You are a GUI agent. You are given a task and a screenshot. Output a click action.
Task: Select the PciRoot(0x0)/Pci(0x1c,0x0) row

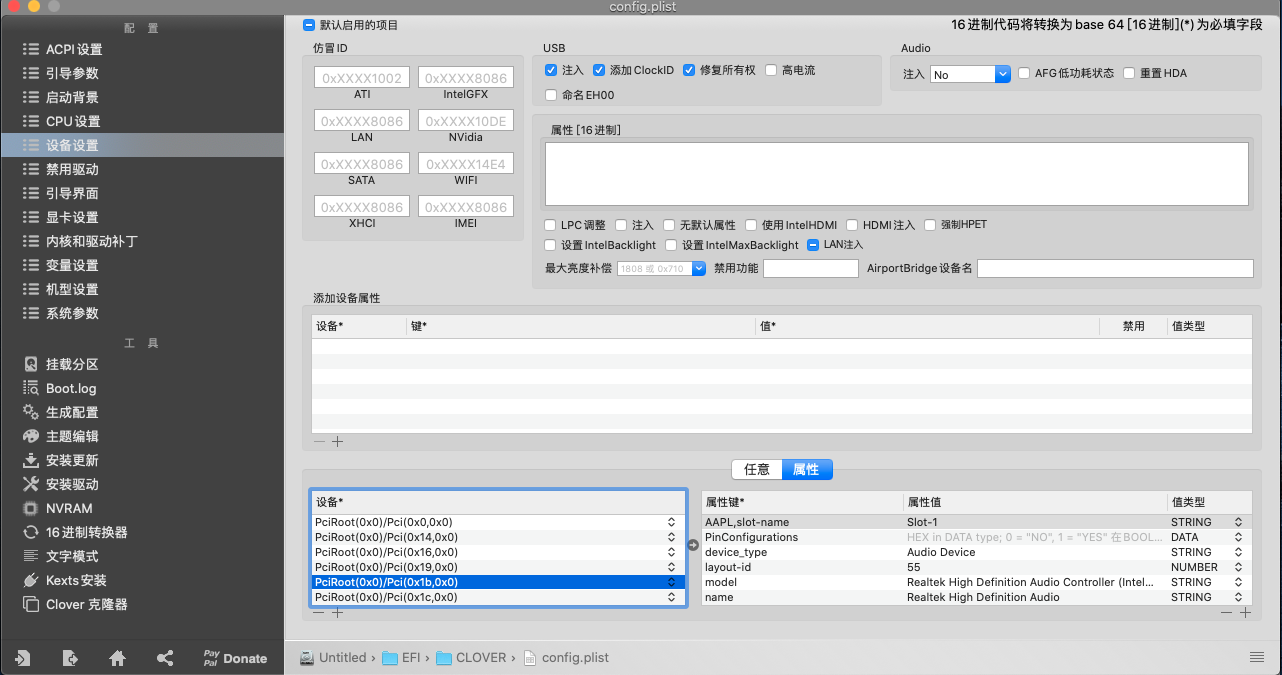[x=498, y=597]
